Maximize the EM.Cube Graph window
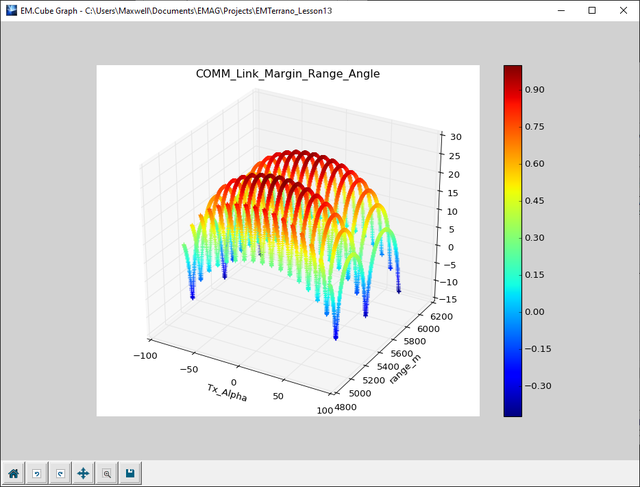 point(591,10)
